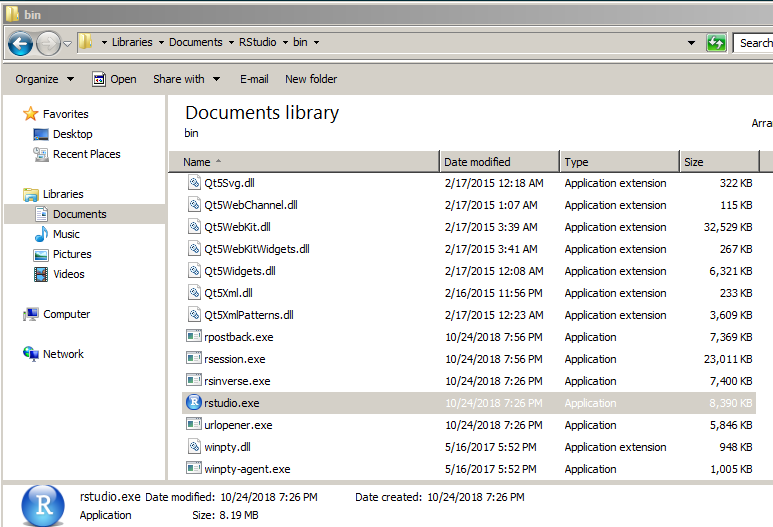Select Network in navigation pane
The image size is (773, 527).
63,354
